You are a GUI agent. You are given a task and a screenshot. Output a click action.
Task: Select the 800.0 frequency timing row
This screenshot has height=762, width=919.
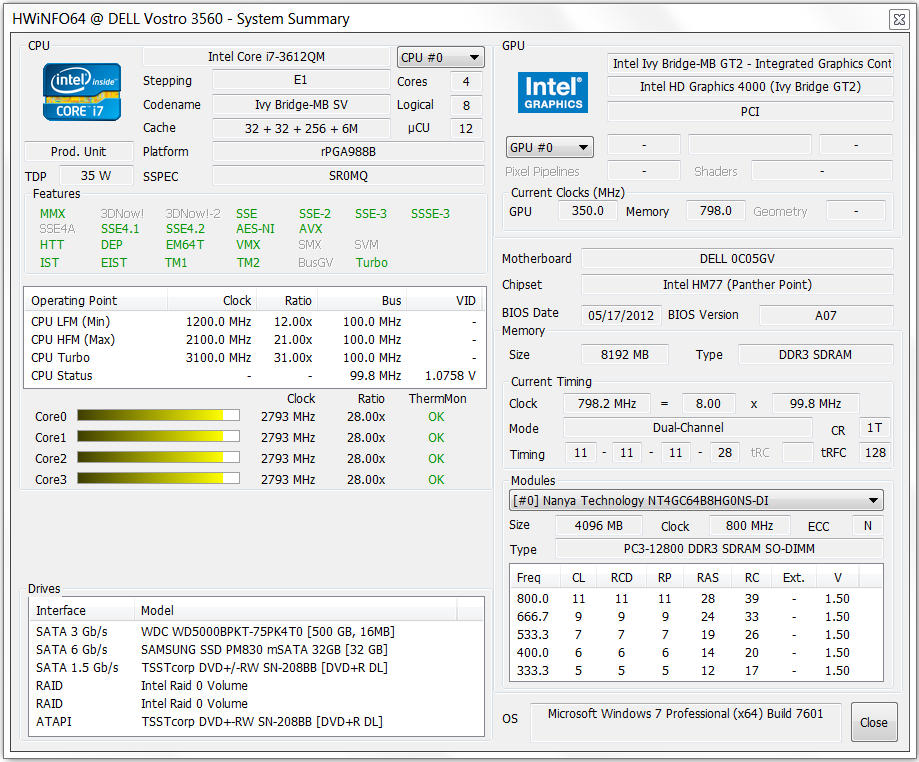(696, 598)
